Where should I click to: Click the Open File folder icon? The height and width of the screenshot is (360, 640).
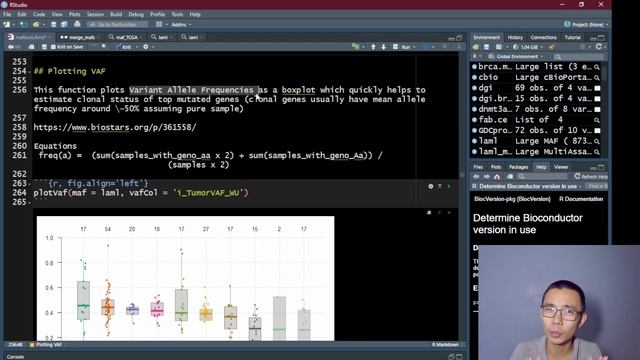[x=36, y=24]
